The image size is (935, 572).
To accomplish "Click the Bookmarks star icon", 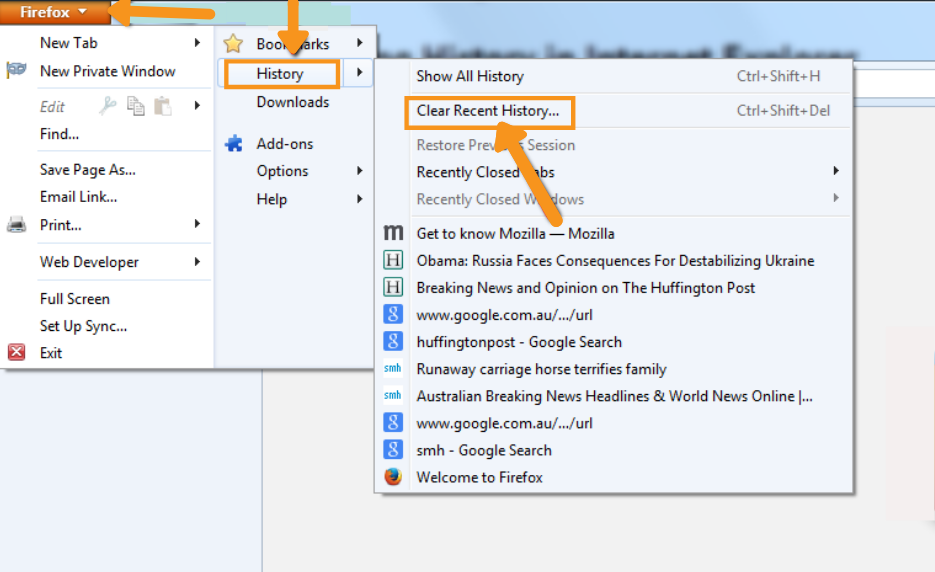I will point(233,44).
